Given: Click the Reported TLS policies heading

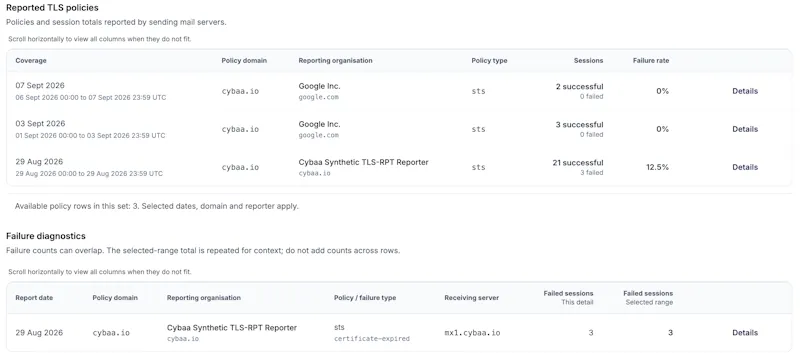Looking at the screenshot, I should (x=52, y=8).
